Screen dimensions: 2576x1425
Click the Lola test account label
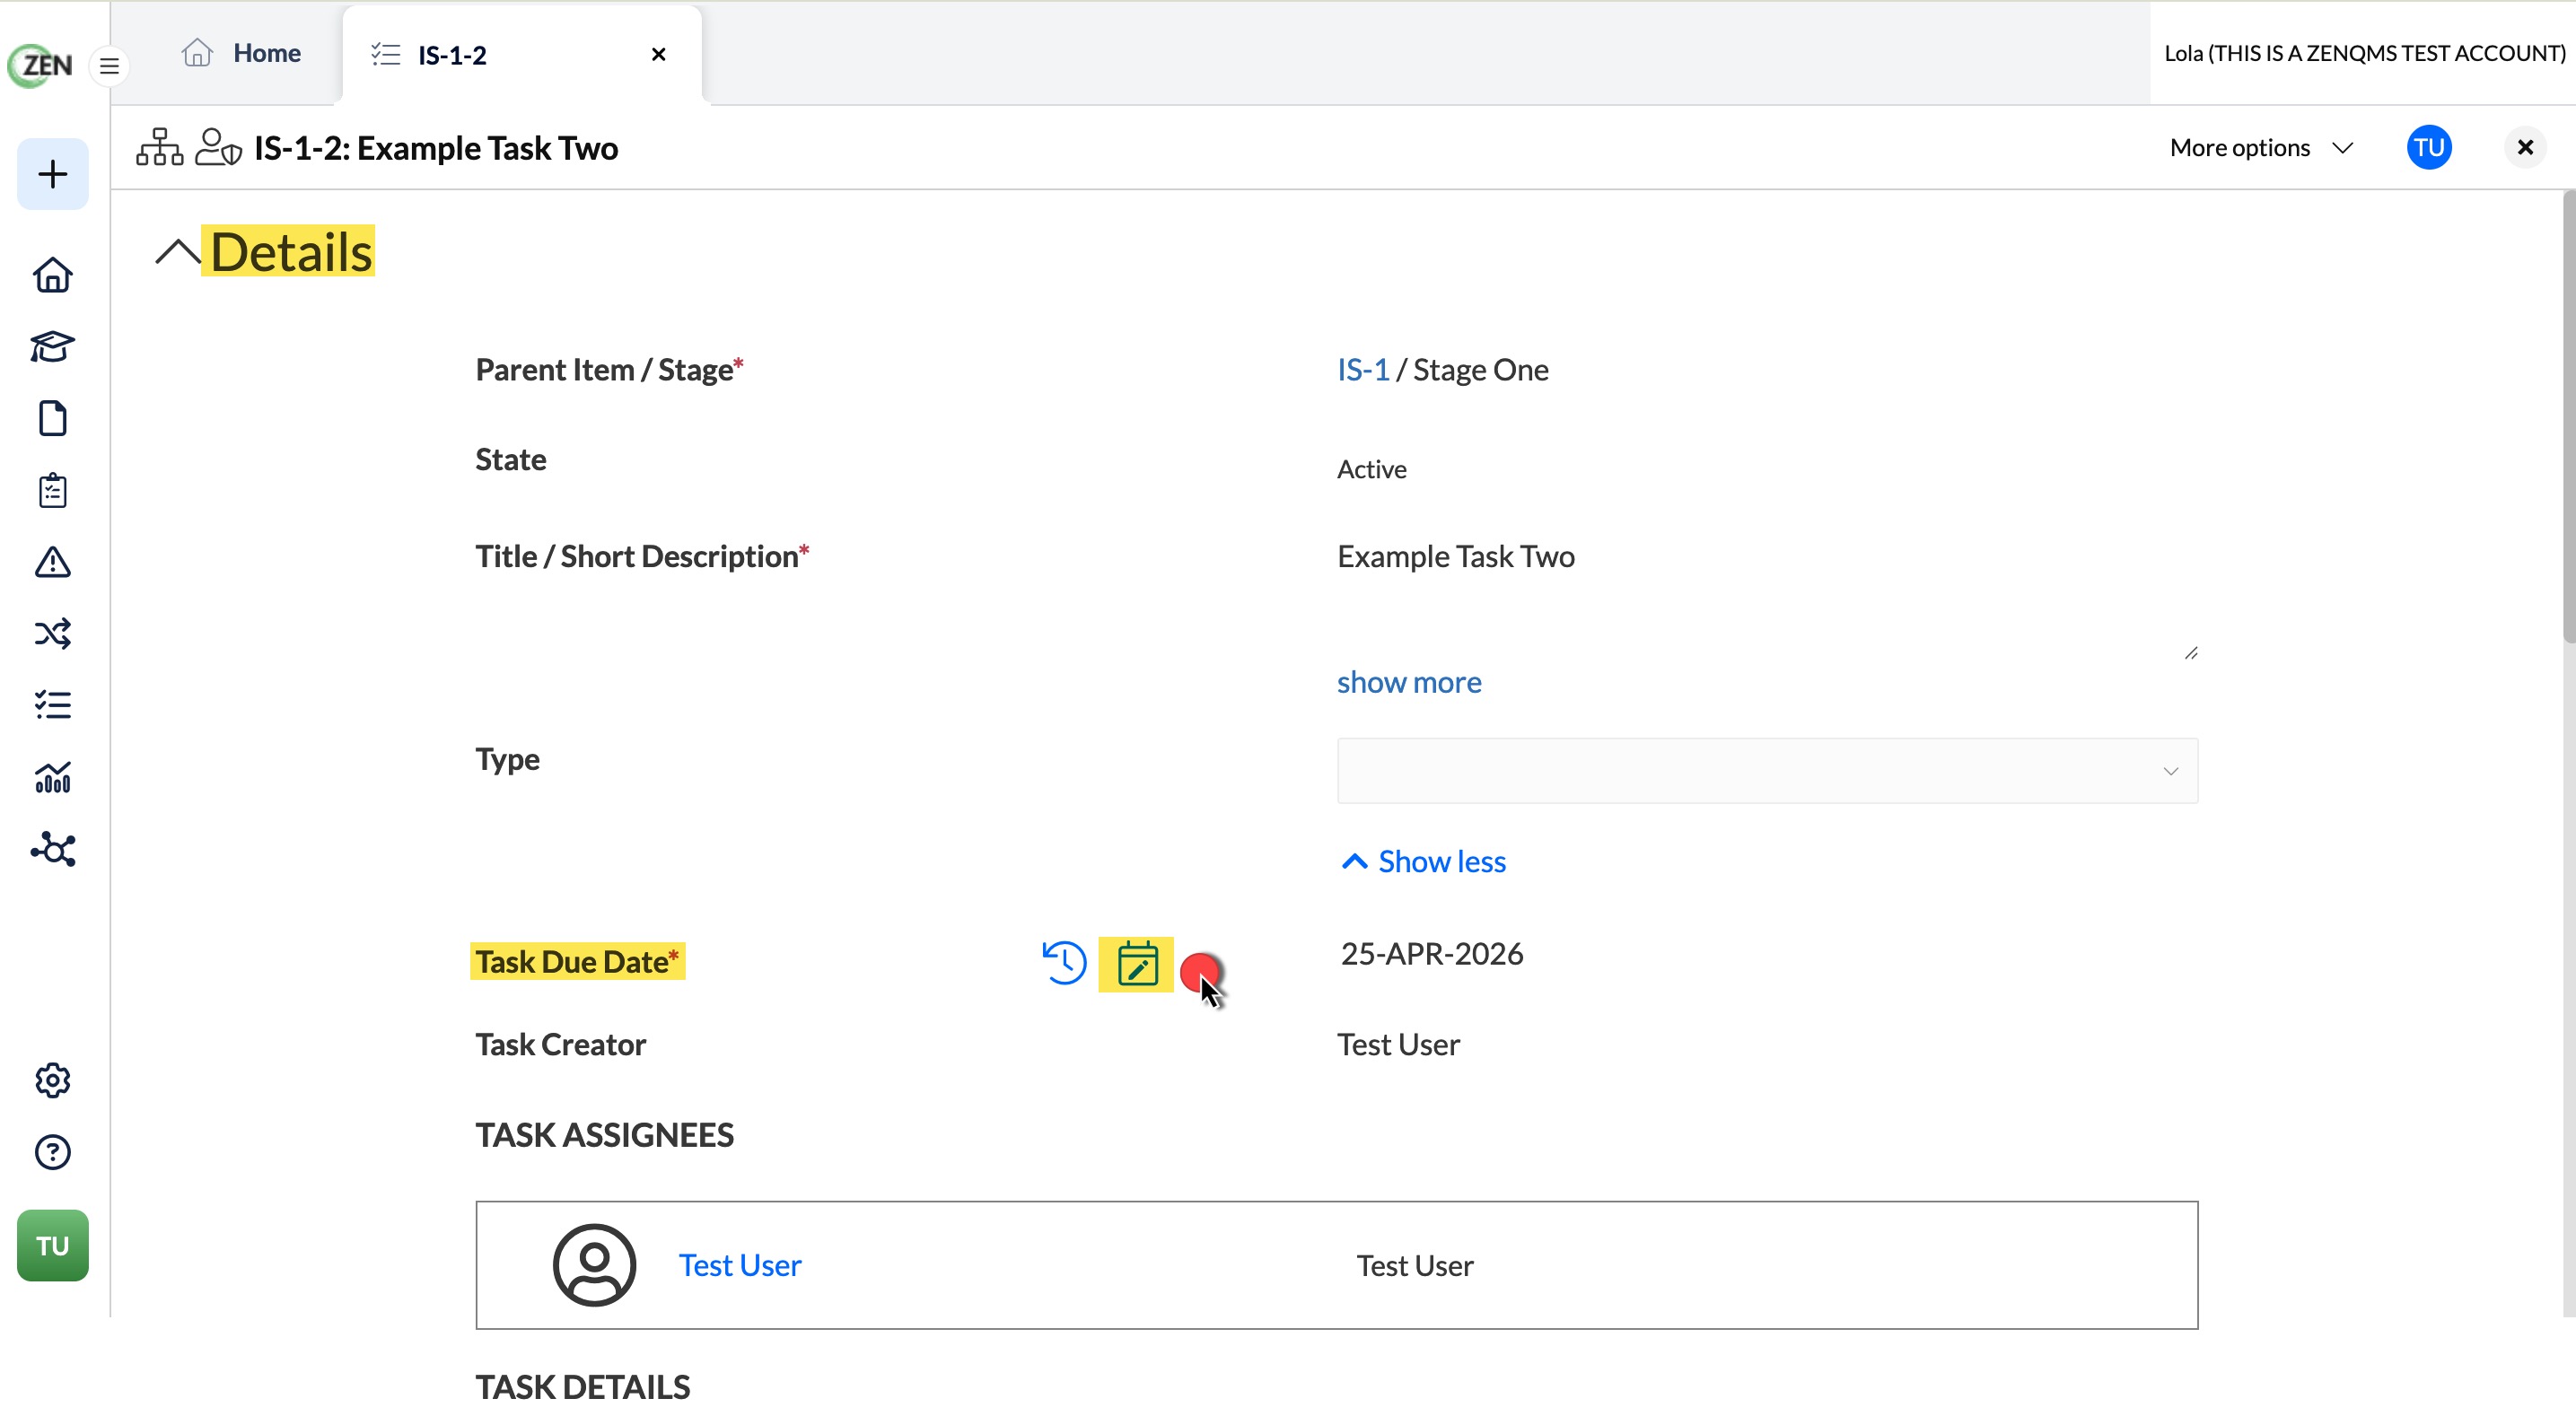point(2364,53)
